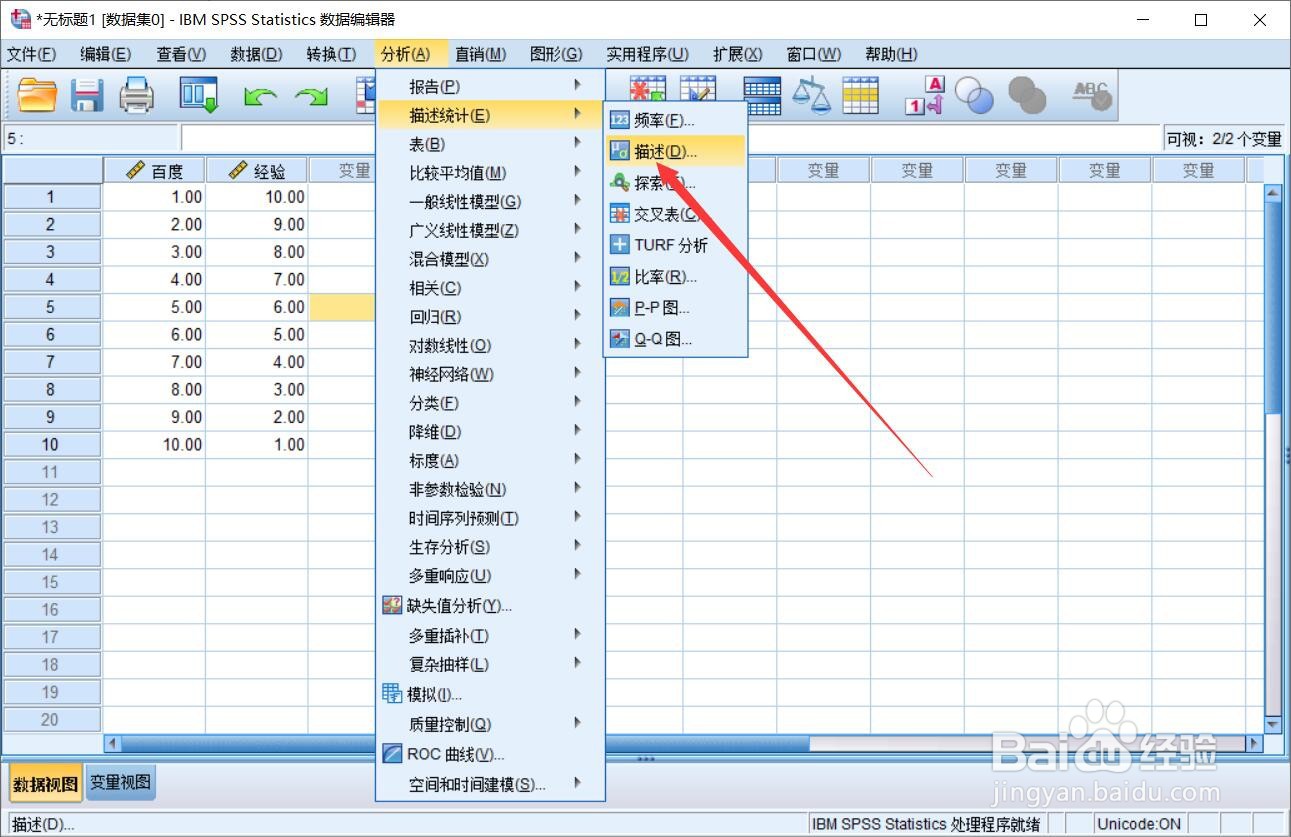The image size is (1291, 837).
Task: Open the 图形(G) menu
Action: point(556,54)
